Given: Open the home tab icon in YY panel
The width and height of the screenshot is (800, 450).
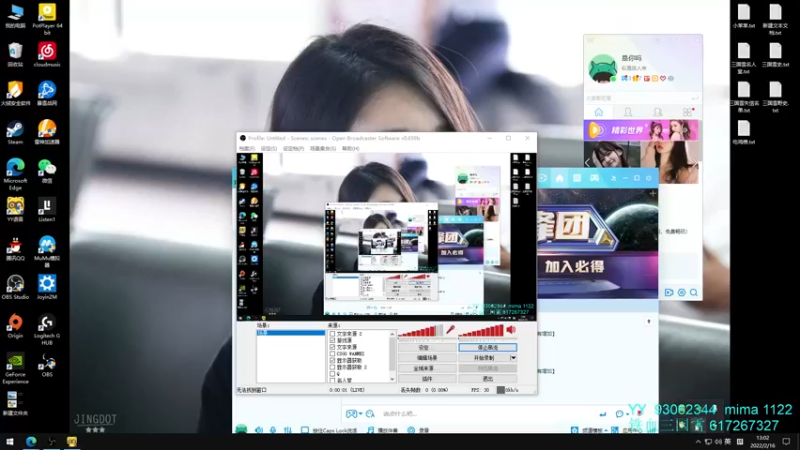Looking at the screenshot, I should (x=598, y=112).
